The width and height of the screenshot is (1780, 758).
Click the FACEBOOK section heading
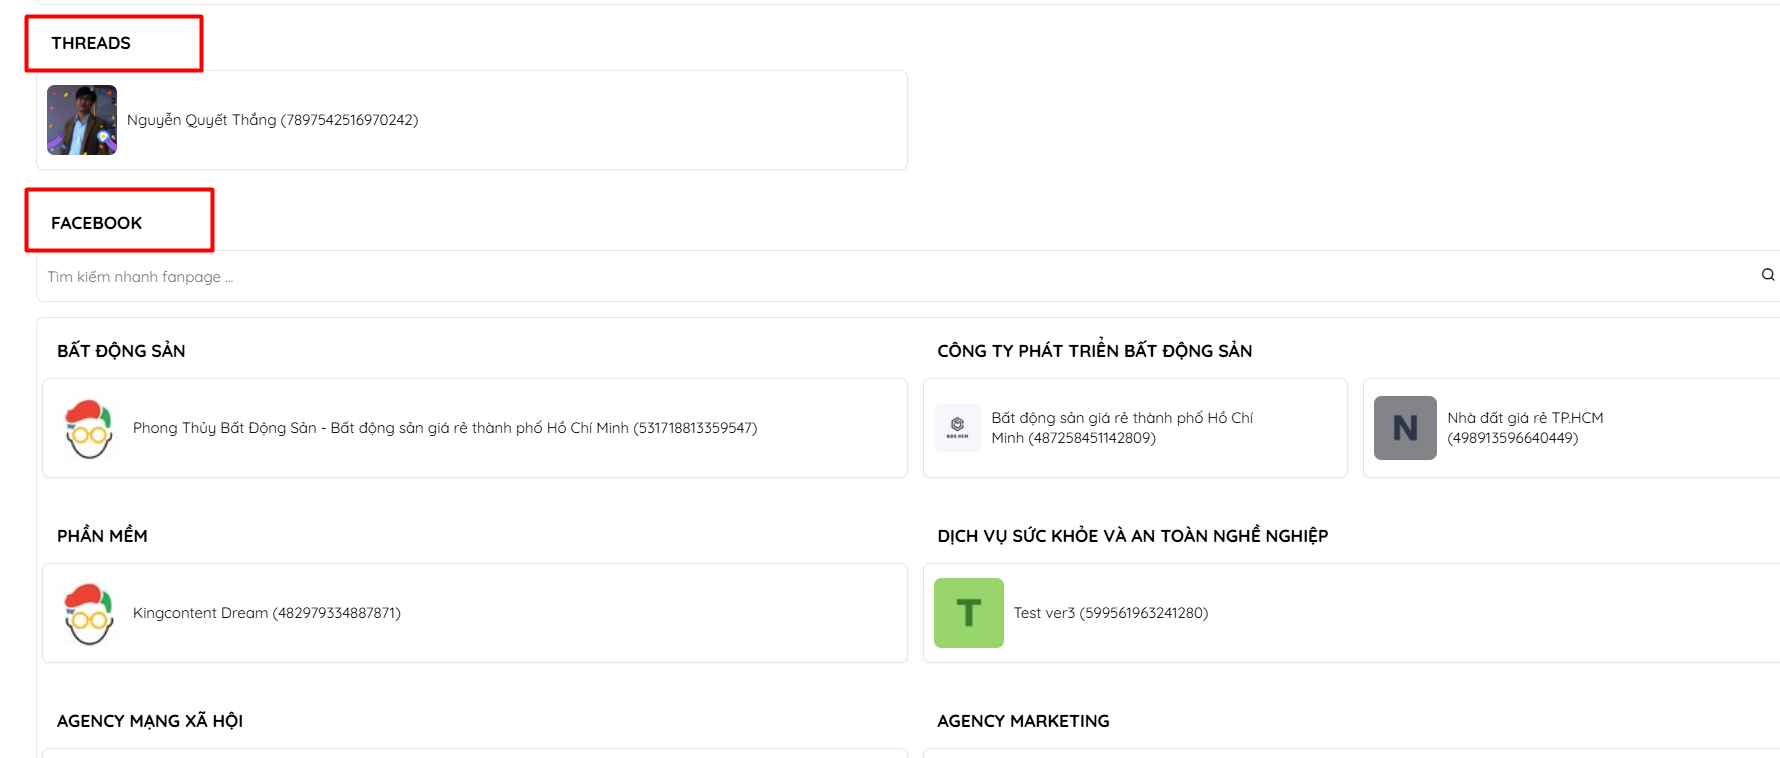coord(96,223)
